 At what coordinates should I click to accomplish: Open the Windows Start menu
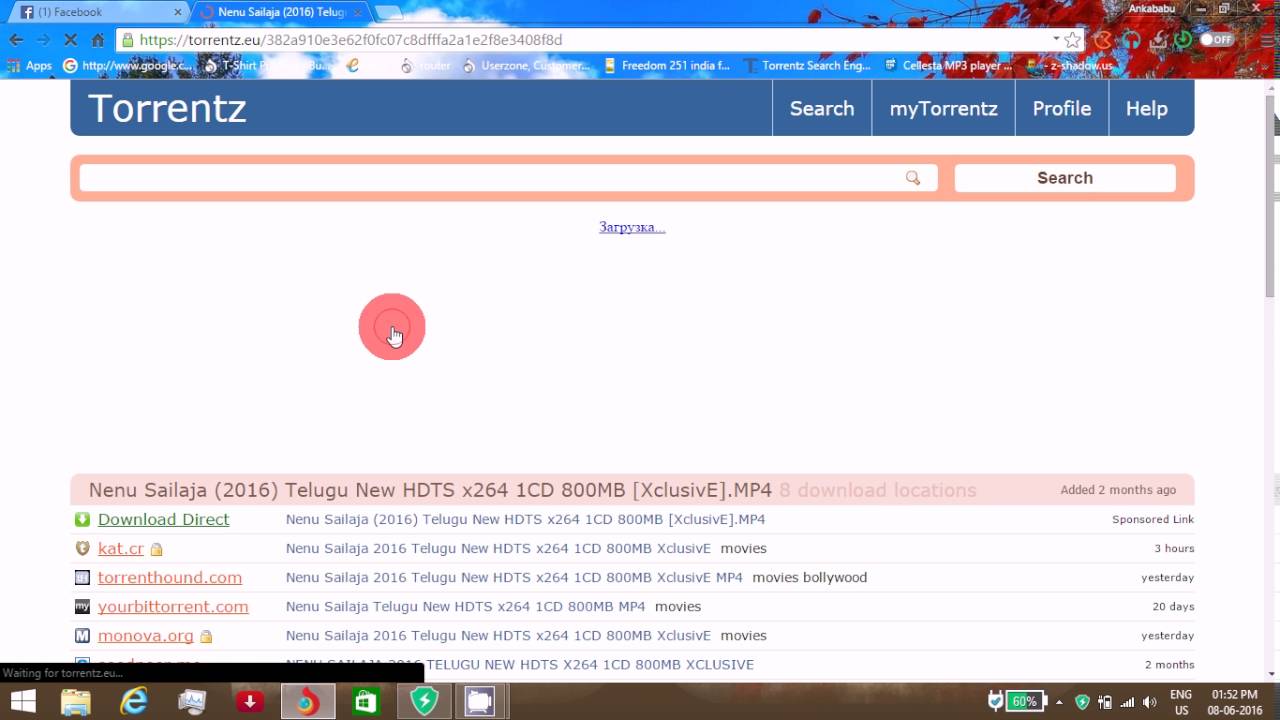pos(22,701)
